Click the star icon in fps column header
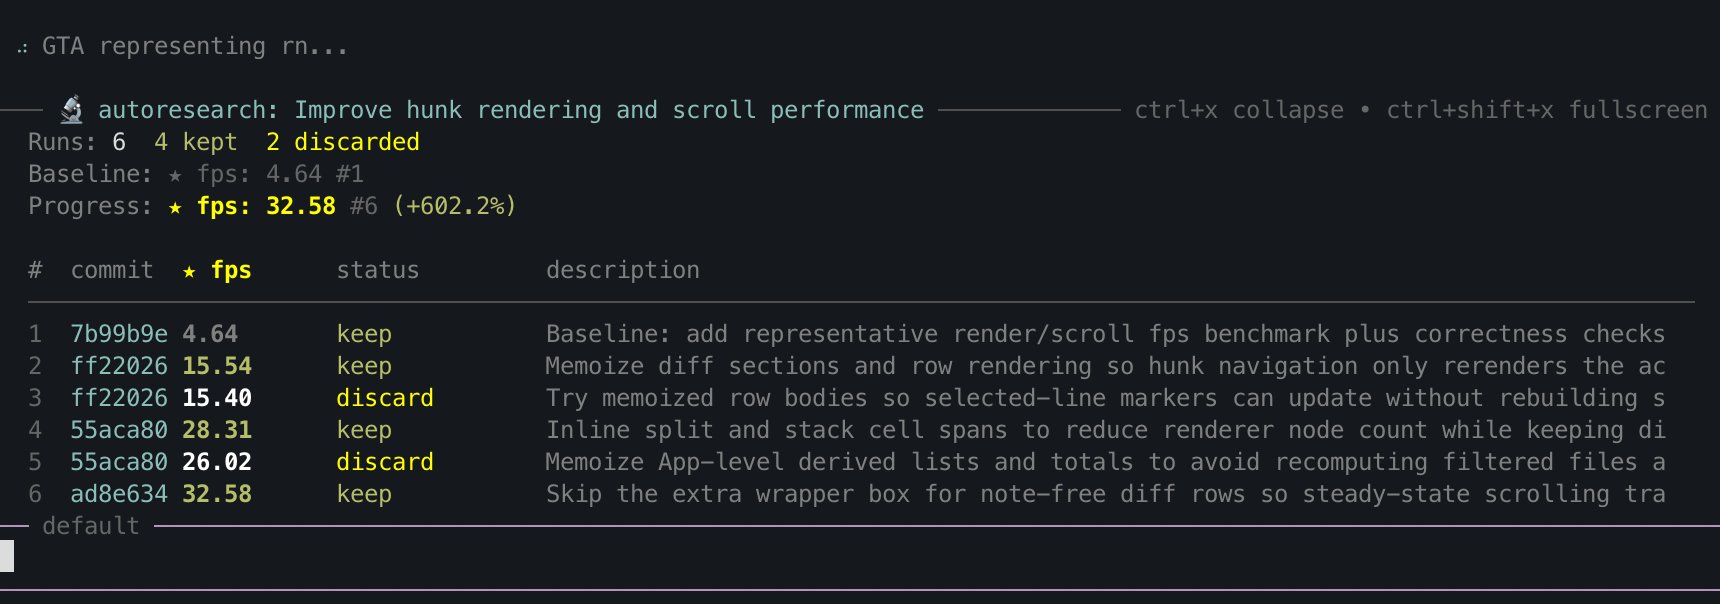 click(x=189, y=271)
